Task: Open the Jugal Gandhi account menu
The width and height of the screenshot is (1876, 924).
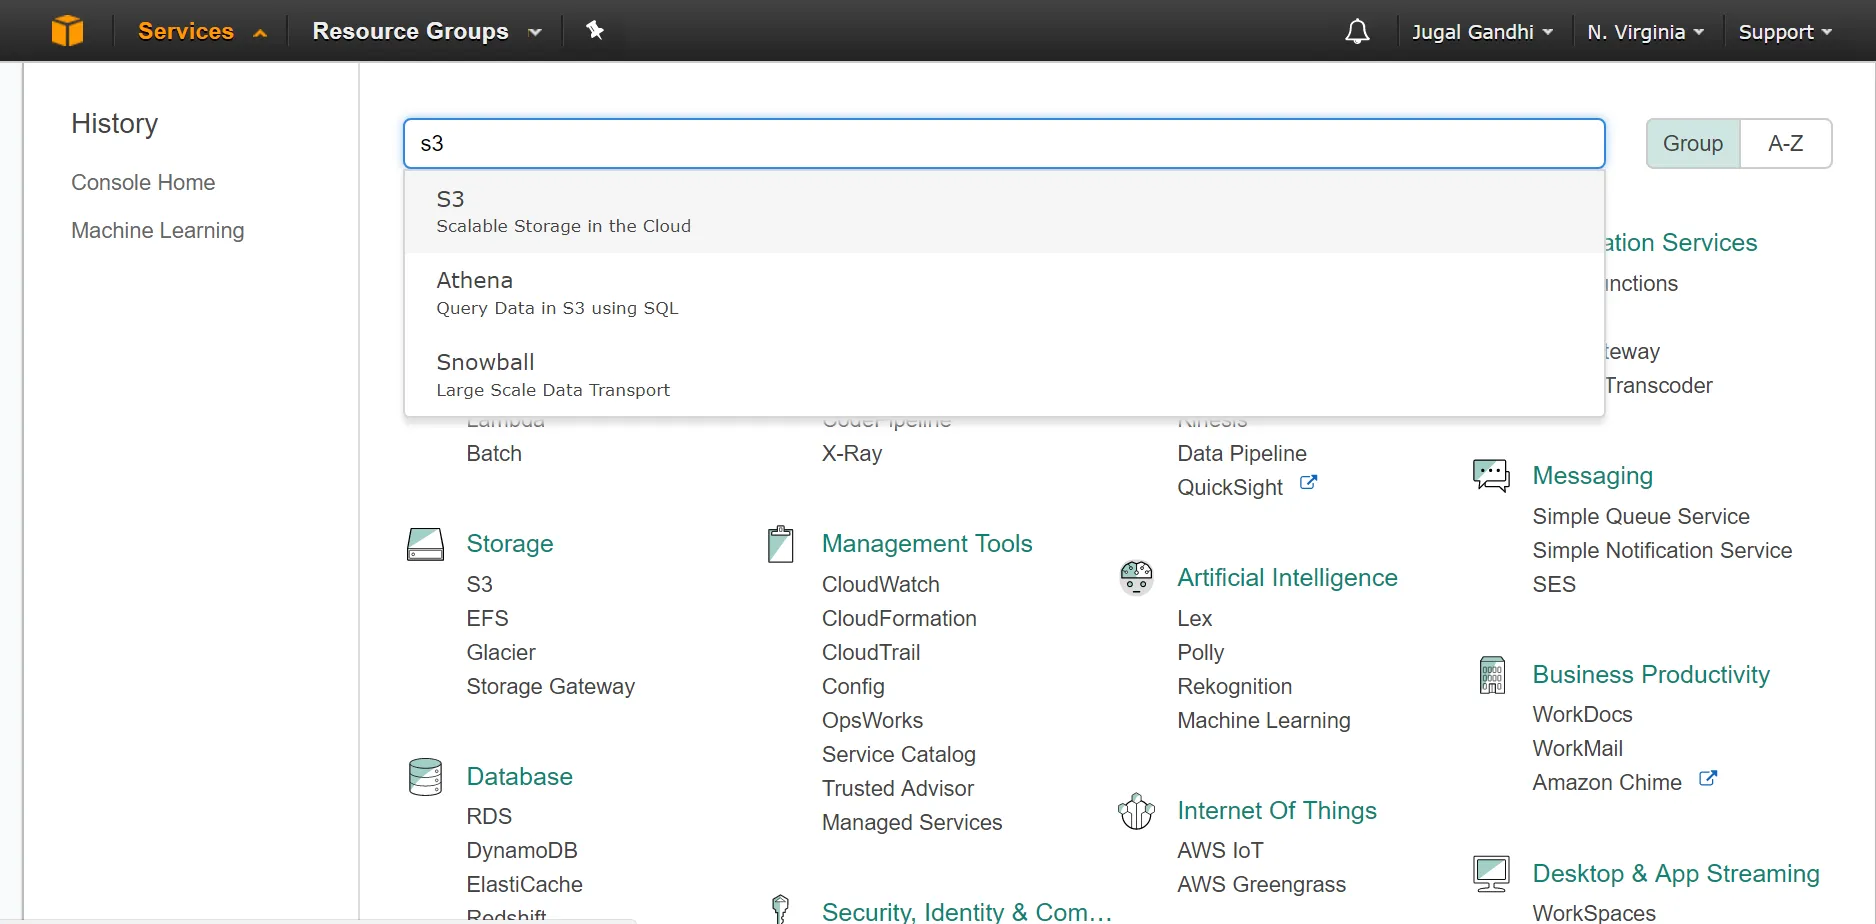Action: point(1482,32)
